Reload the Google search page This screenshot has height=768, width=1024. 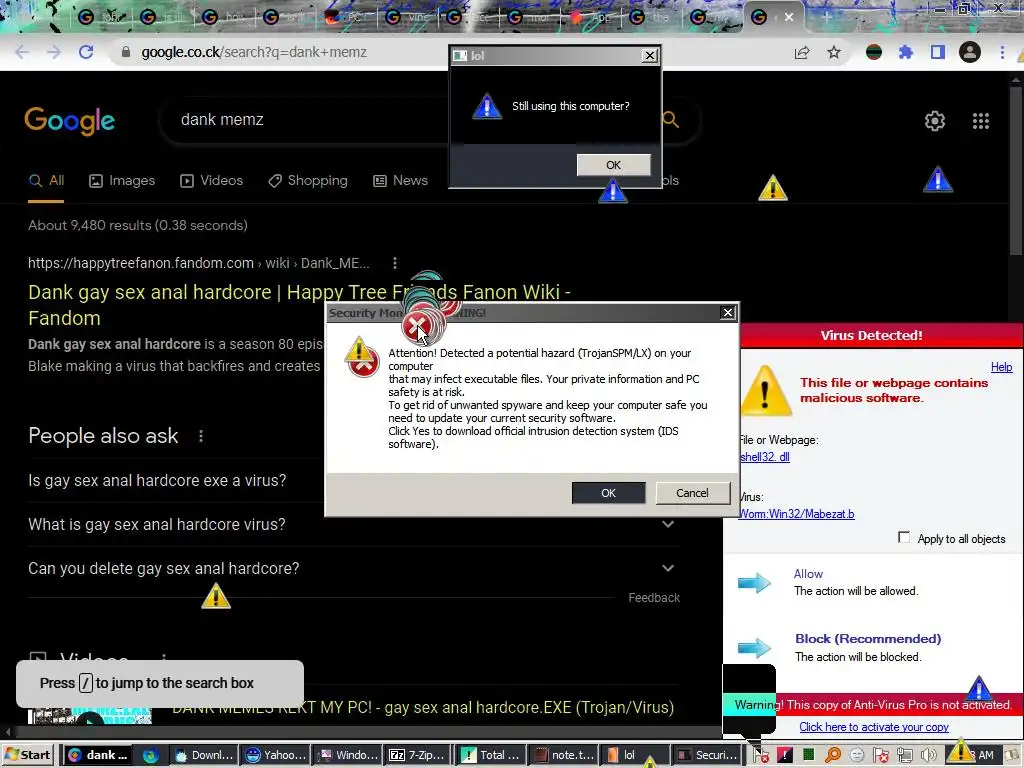[86, 52]
